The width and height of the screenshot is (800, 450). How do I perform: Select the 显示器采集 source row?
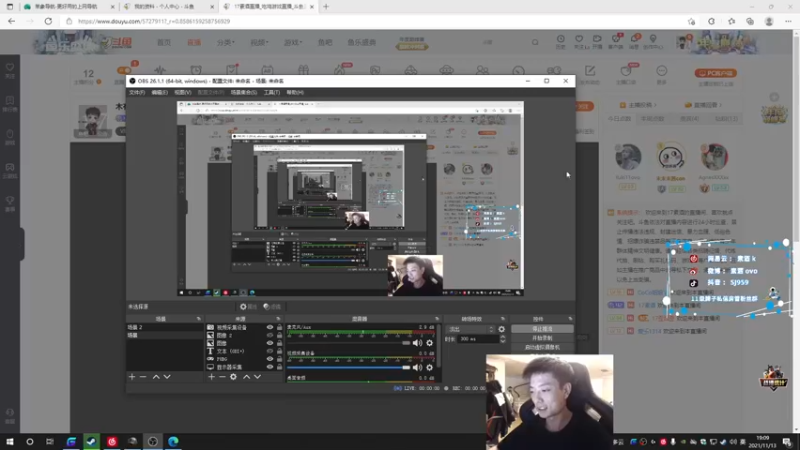244,367
